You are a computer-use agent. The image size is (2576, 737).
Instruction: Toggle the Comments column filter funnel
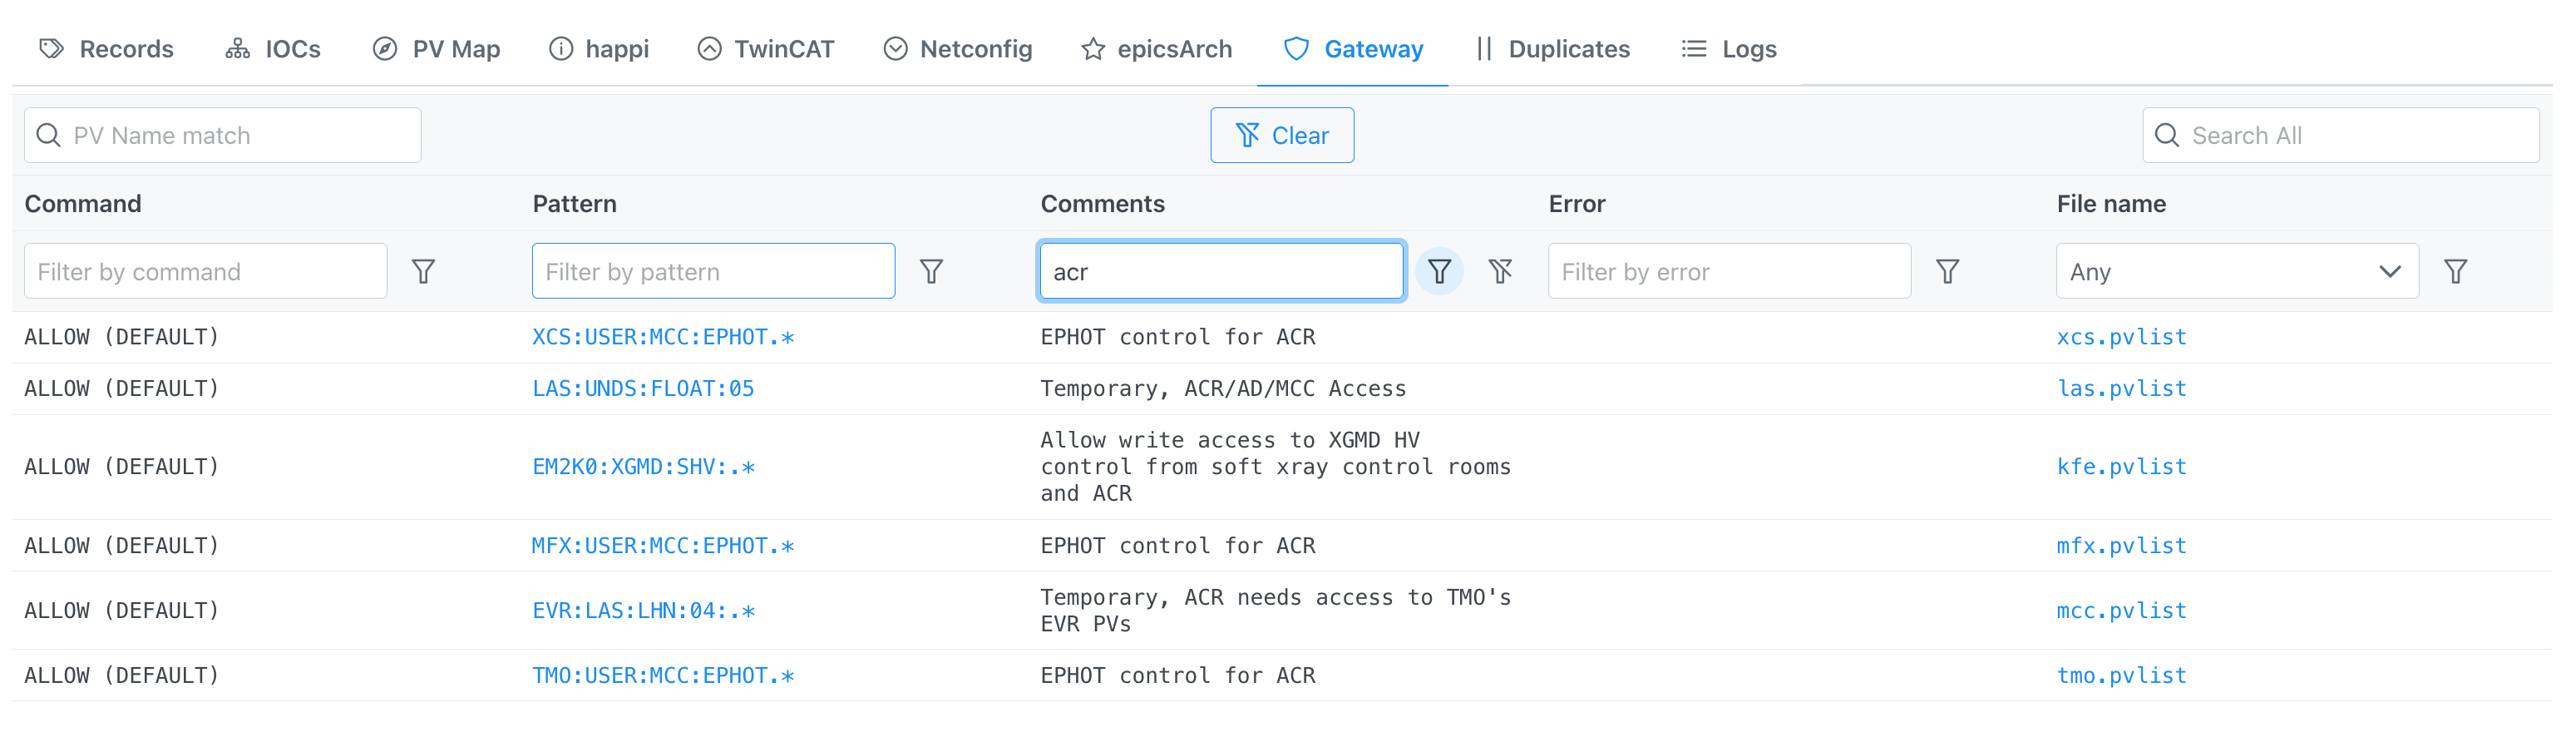[1439, 270]
